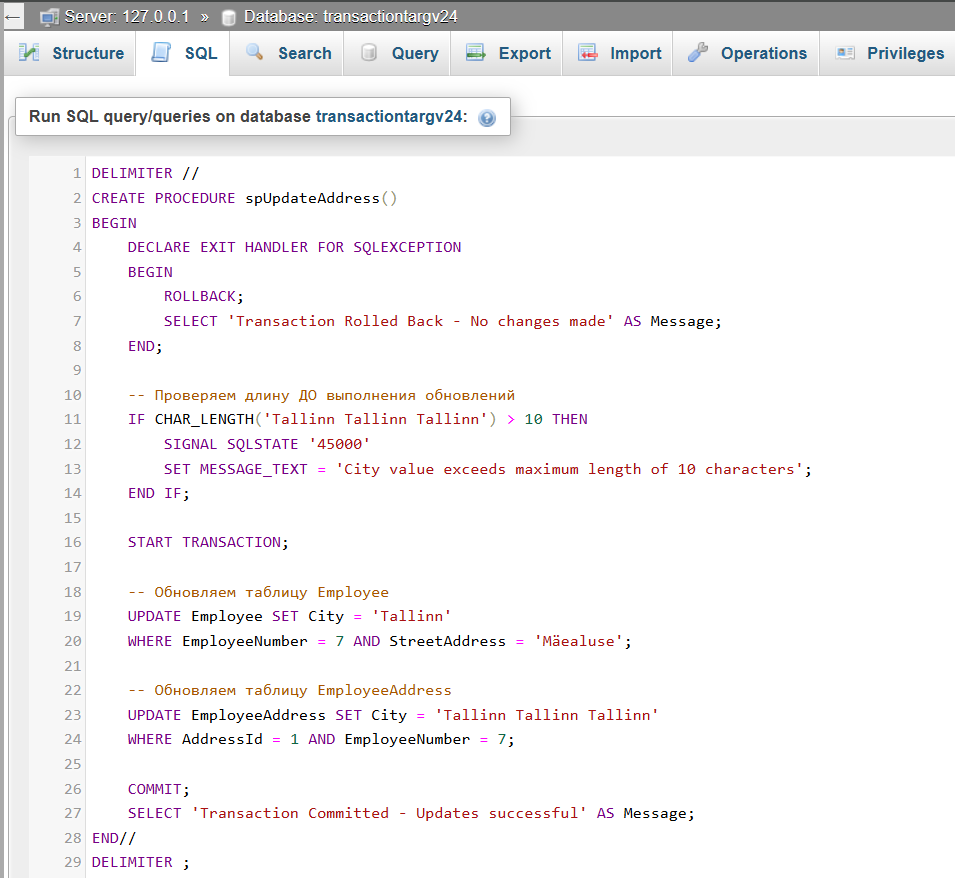
Task: Click the END// line
Action: 113,838
